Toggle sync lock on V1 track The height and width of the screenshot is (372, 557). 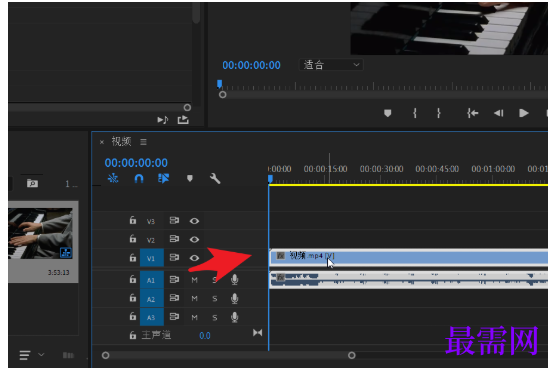click(174, 258)
